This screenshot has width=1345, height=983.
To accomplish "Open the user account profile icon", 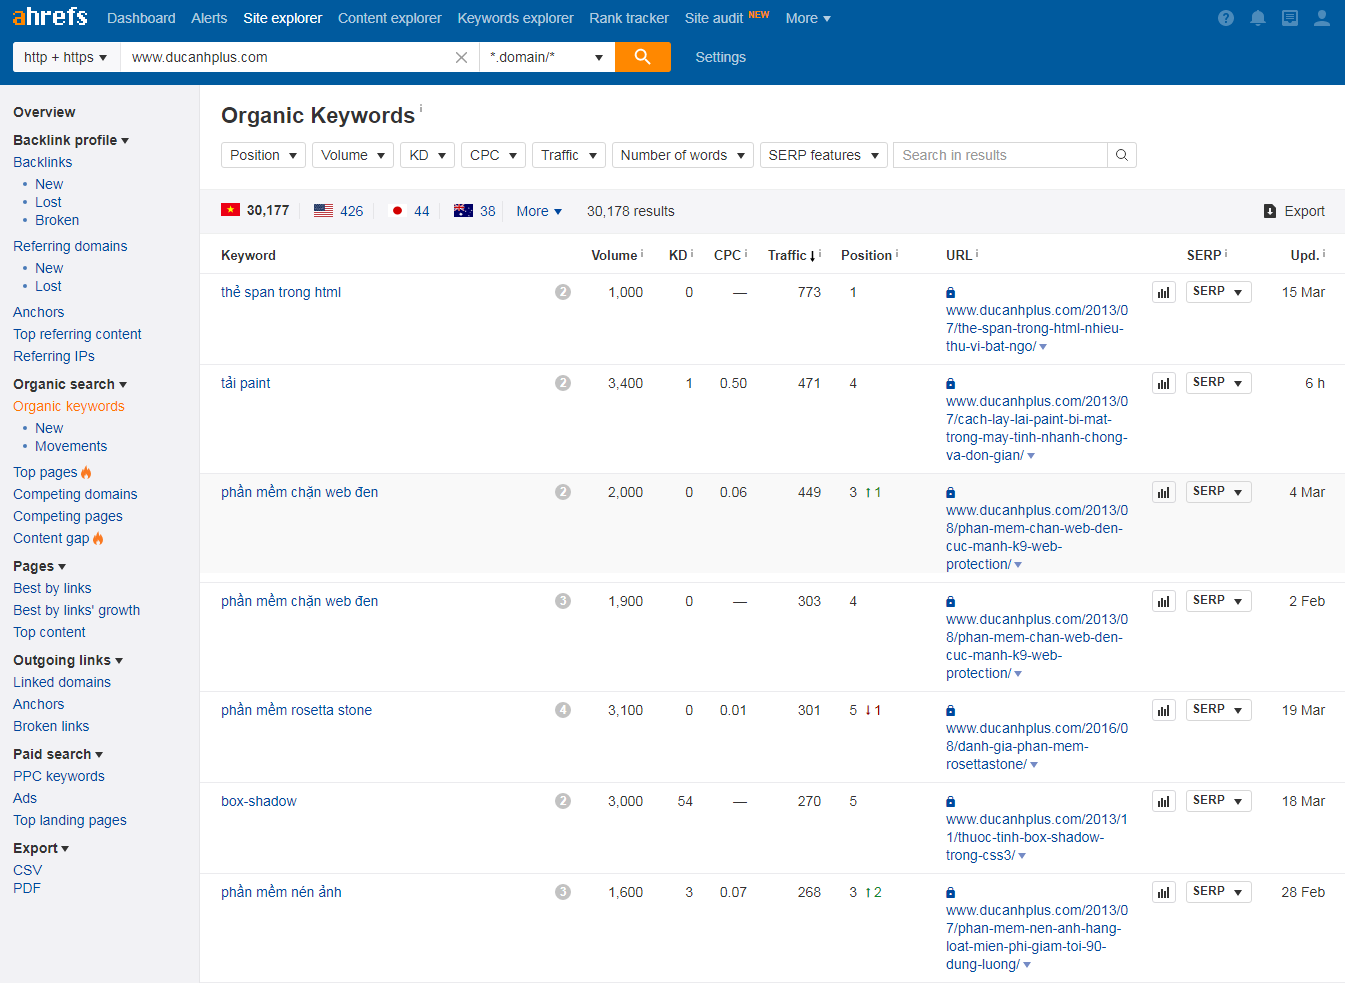I will (x=1321, y=18).
